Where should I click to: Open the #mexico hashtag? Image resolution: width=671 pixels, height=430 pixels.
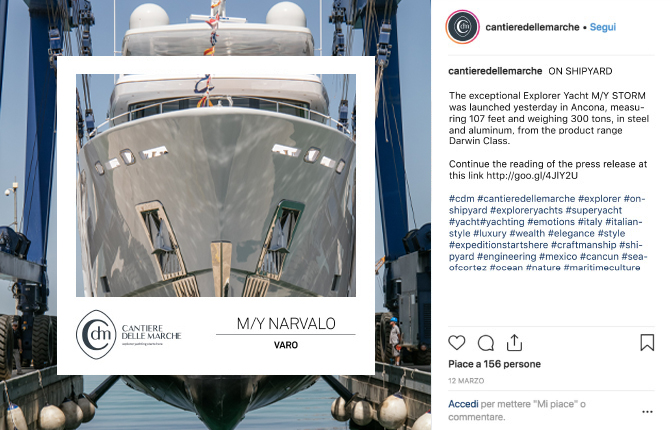point(558,256)
